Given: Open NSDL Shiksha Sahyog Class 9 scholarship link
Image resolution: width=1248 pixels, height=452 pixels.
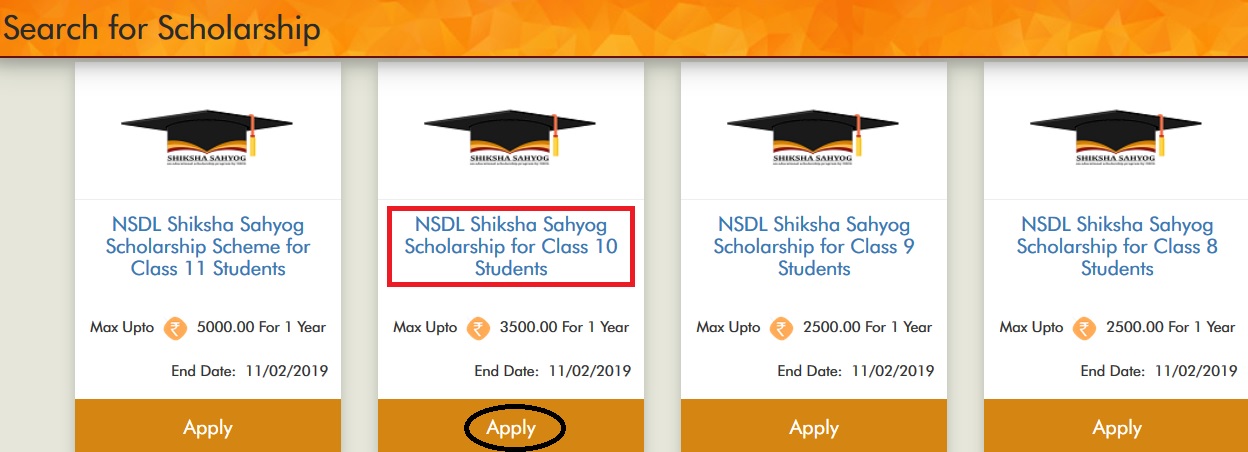Looking at the screenshot, I should tap(814, 247).
